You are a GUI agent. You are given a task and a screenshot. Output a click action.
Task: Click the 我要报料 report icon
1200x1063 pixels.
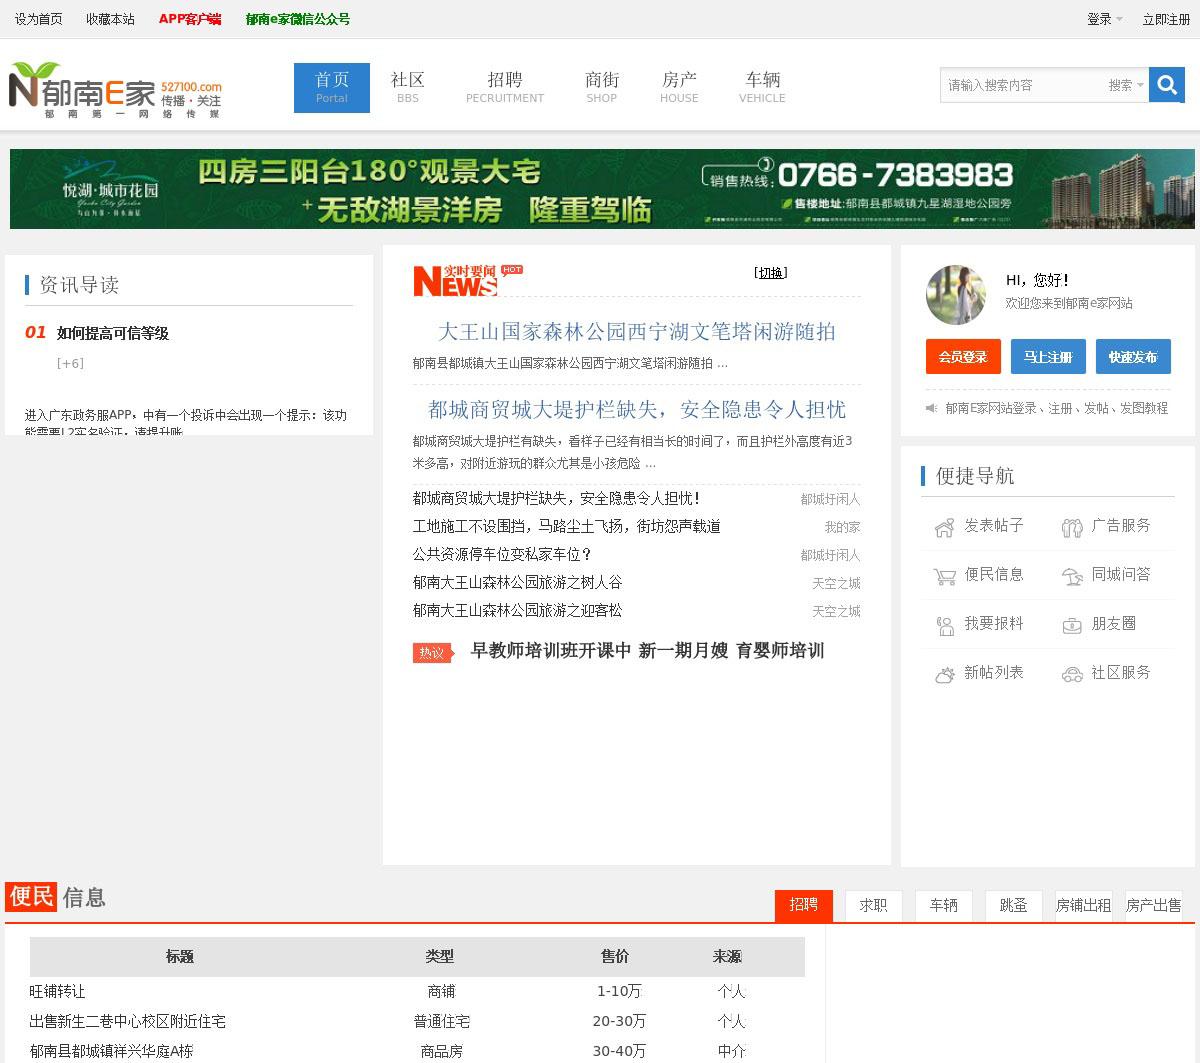[x=944, y=625]
